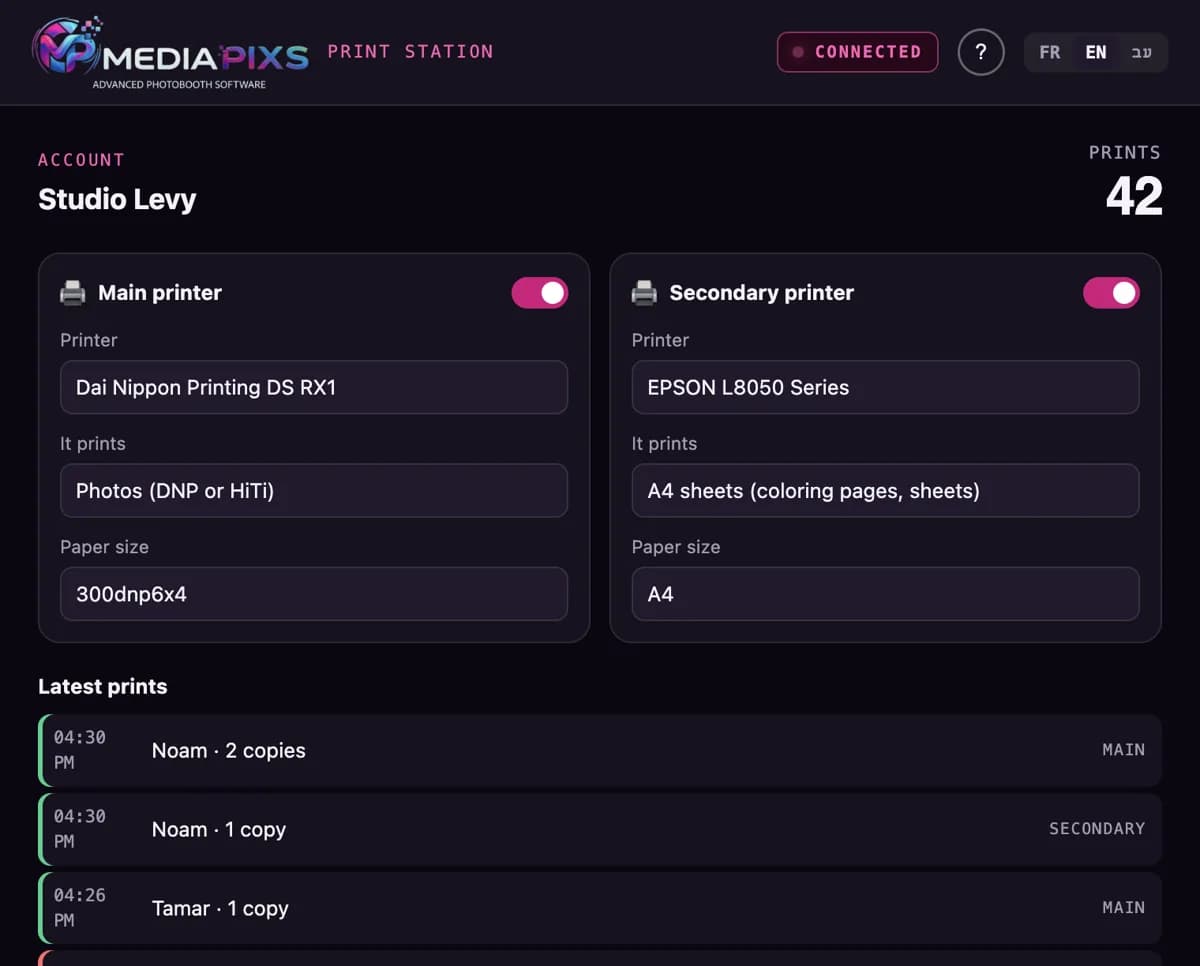
Task: Open the Main printer device dropdown
Action: (314, 387)
